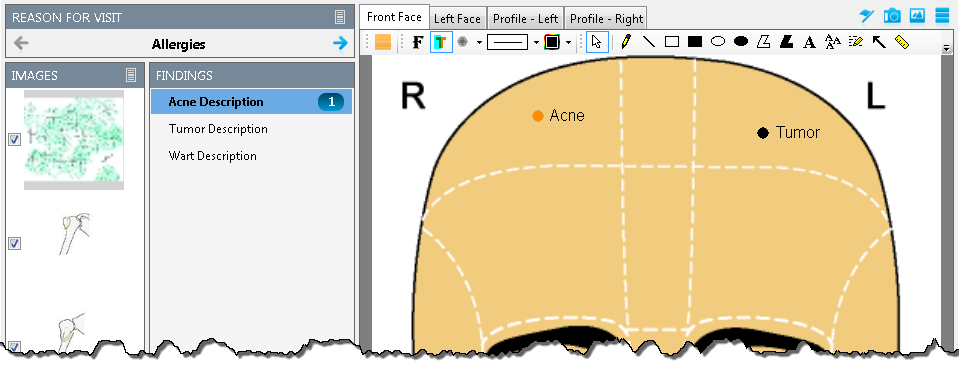Screen dimensions: 959x382
Task: Expand the color picker dropdown arrow
Action: pyautogui.click(x=568, y=42)
